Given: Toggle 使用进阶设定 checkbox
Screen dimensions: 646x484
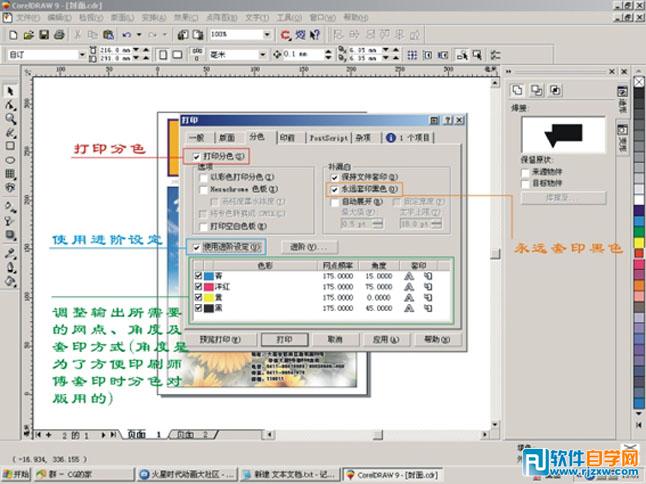Looking at the screenshot, I should (x=197, y=248).
